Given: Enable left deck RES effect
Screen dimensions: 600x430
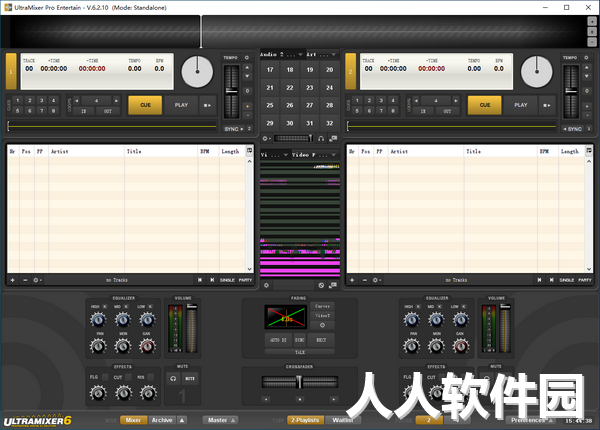Looking at the screenshot, I should click(151, 377).
